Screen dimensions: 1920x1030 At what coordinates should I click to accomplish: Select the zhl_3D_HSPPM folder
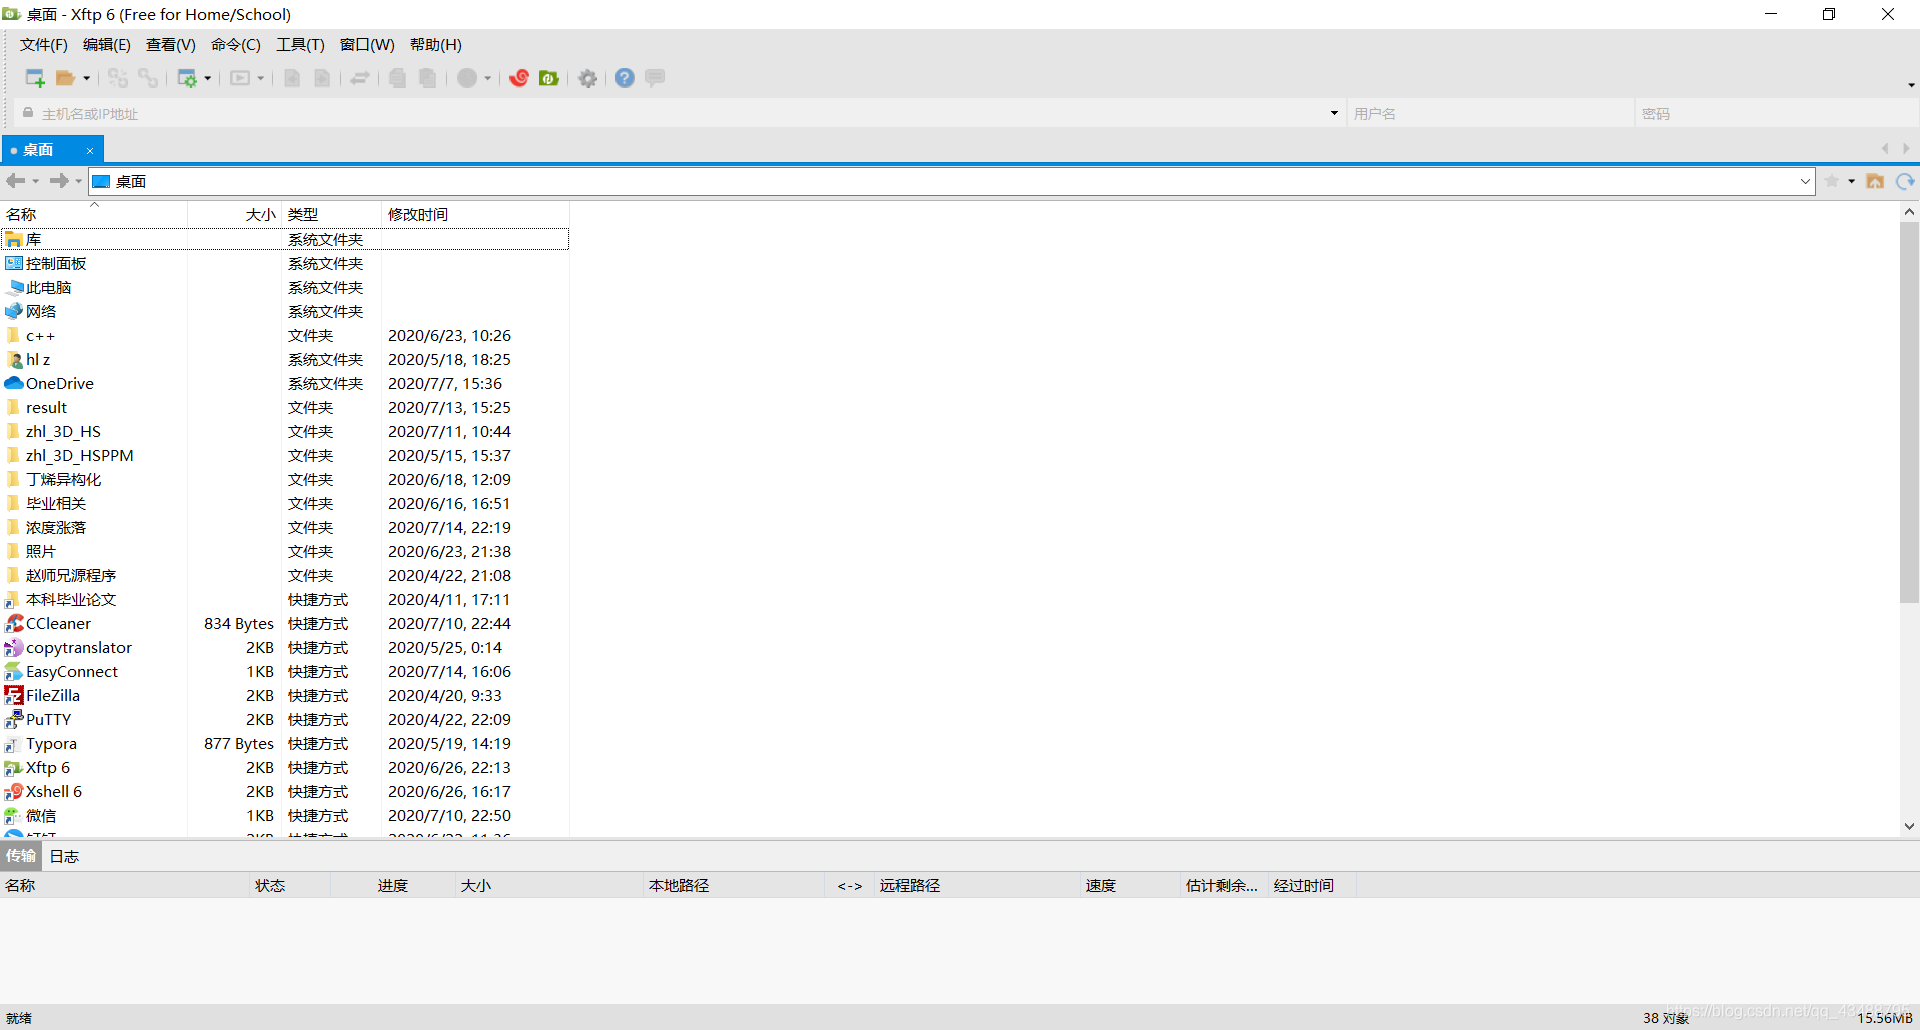[x=285, y=456]
